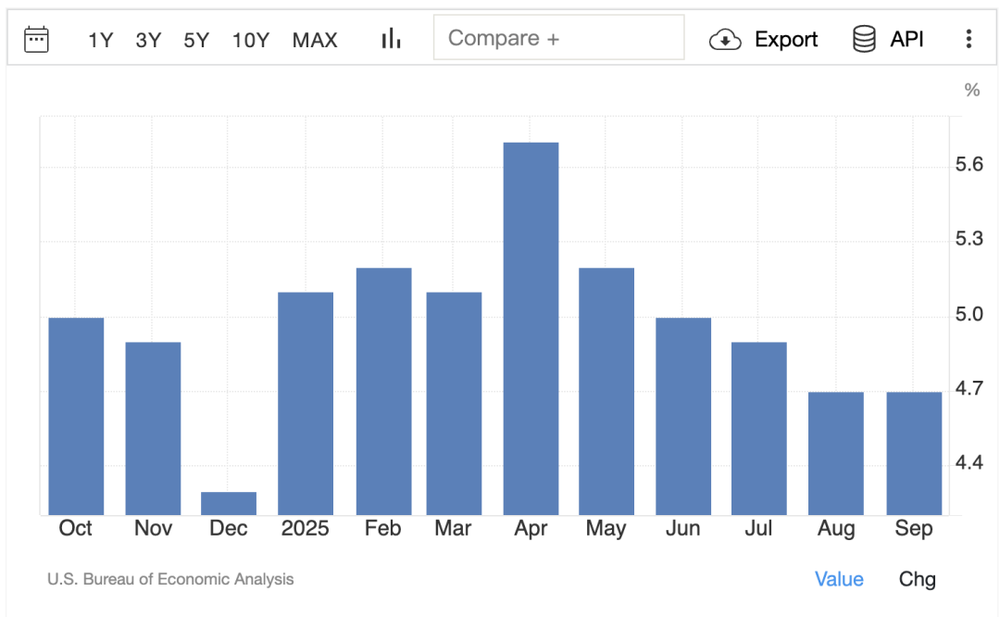Click the shortest December bar
Image resolution: width=1000 pixels, height=617 pixels.
pyautogui.click(x=229, y=503)
